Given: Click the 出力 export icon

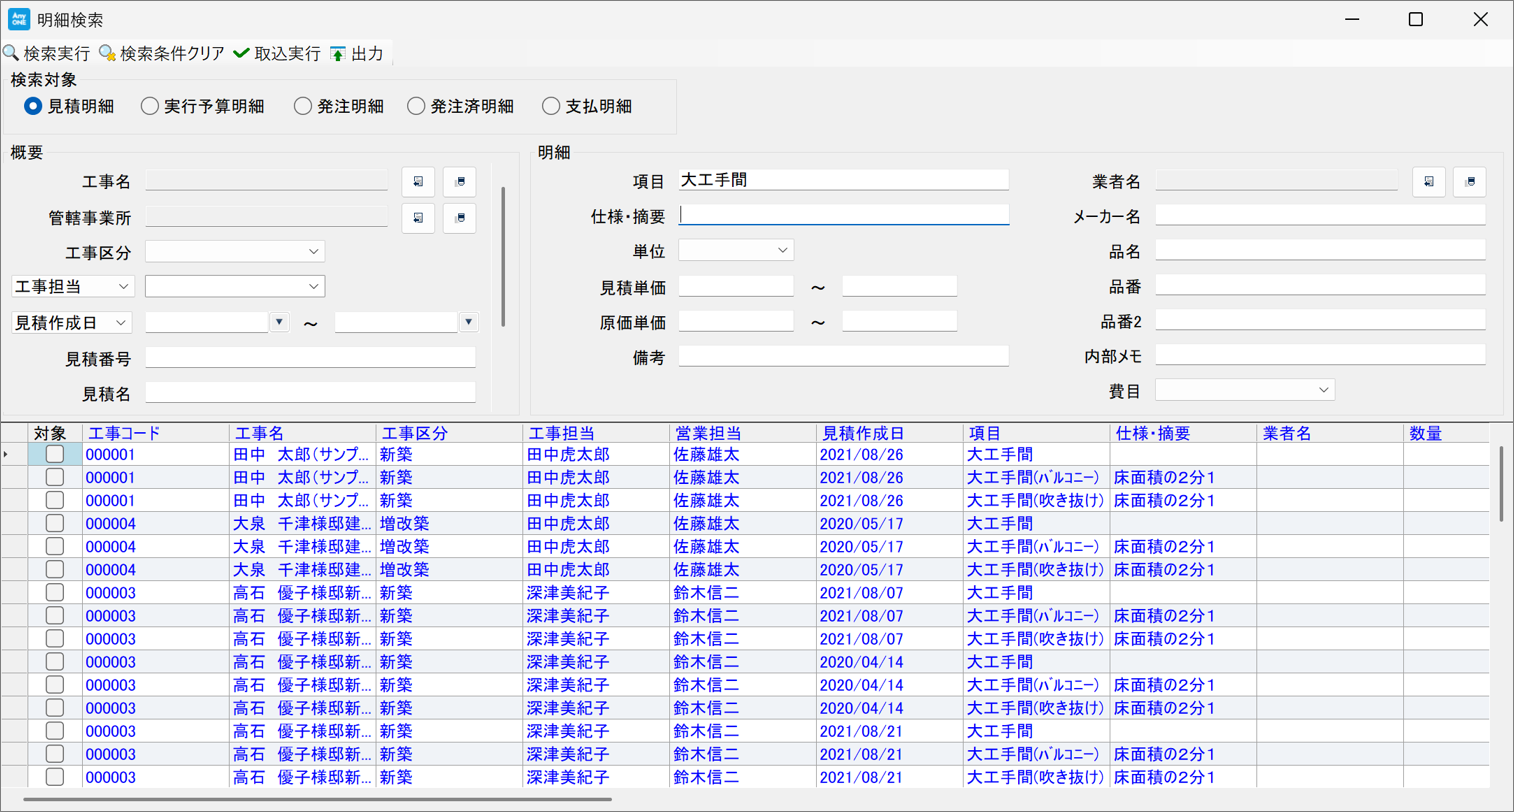Looking at the screenshot, I should 338,54.
